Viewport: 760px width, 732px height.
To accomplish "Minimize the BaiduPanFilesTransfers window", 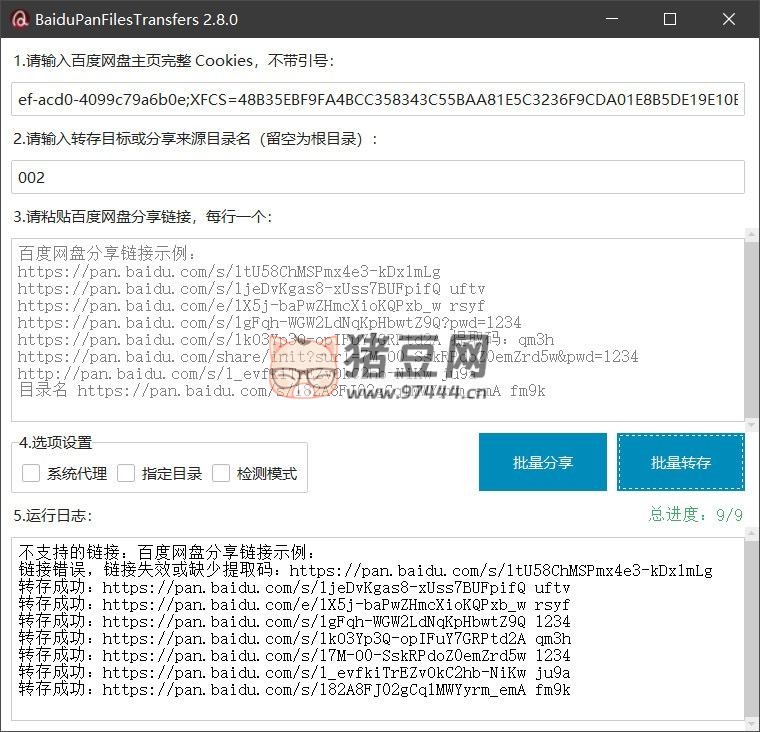I will (x=612, y=19).
